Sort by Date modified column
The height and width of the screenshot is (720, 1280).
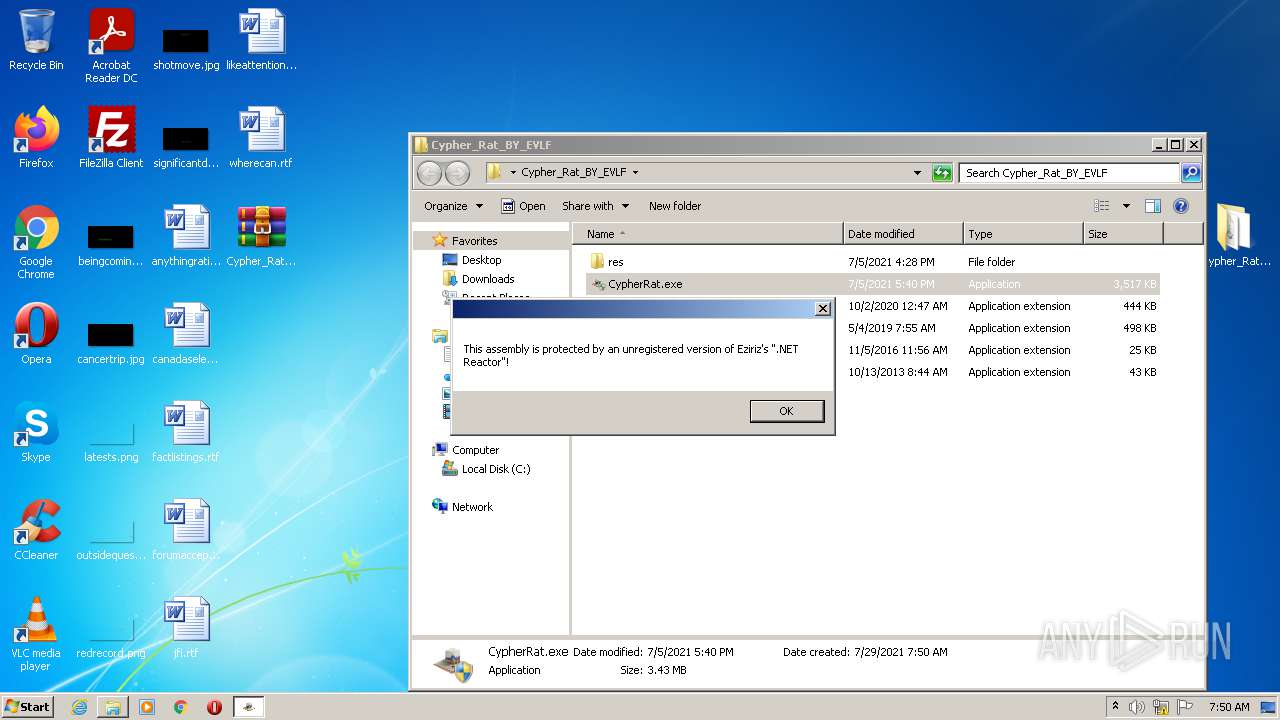[903, 234]
